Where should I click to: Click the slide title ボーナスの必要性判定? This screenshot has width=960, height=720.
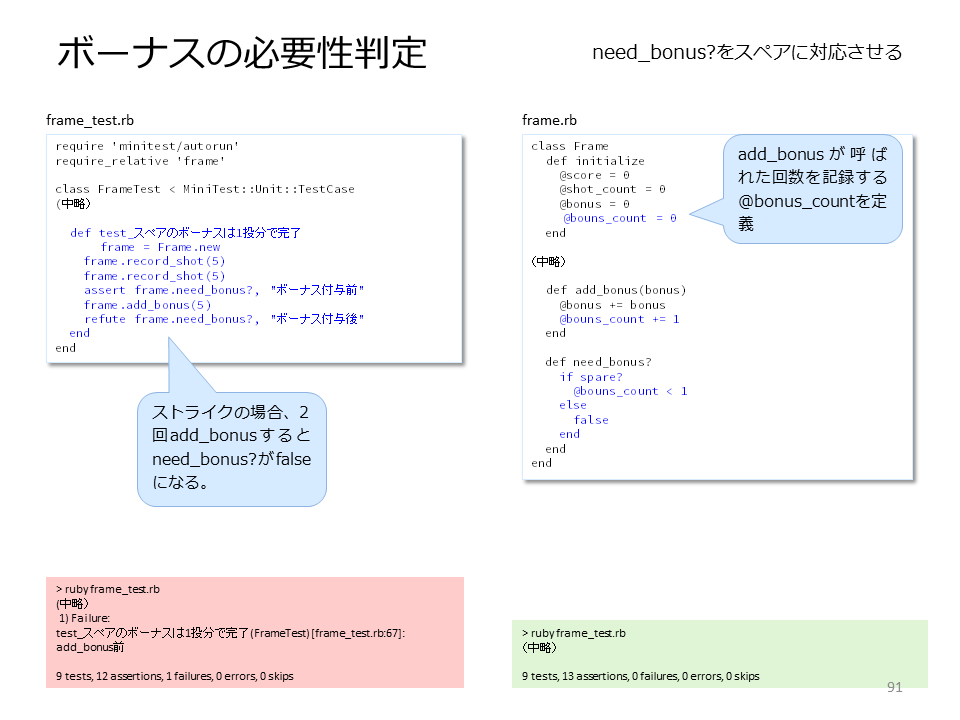pyautogui.click(x=242, y=52)
